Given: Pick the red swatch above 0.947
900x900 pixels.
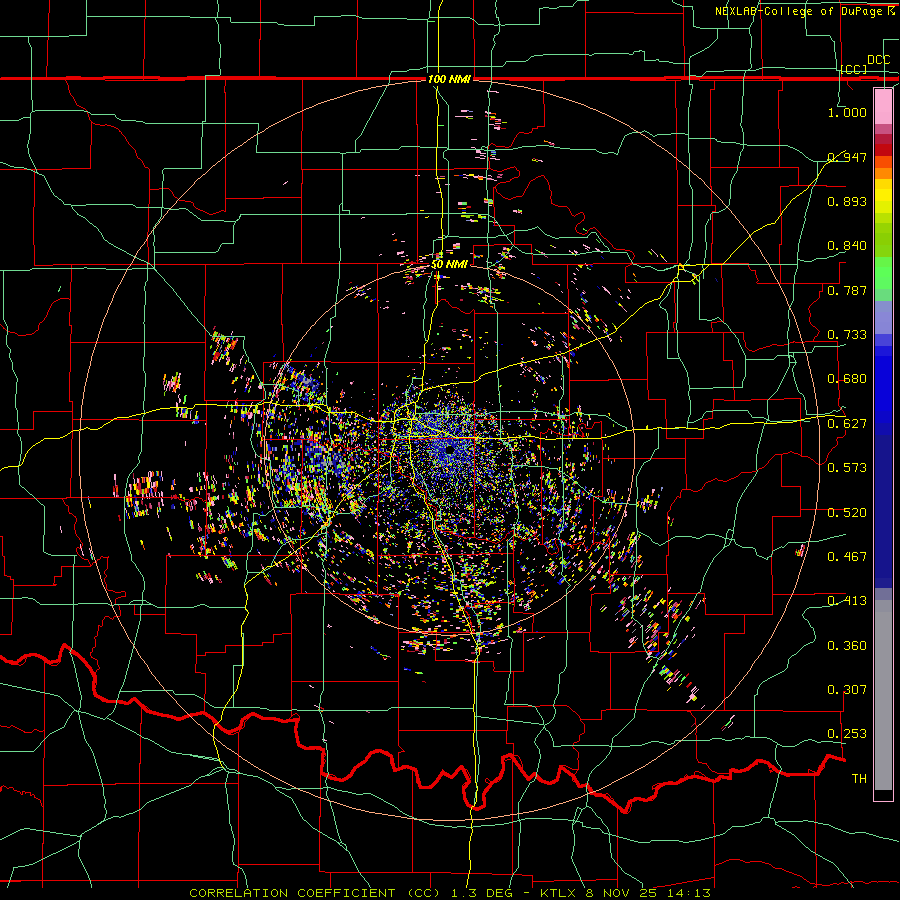Looking at the screenshot, I should (883, 149).
